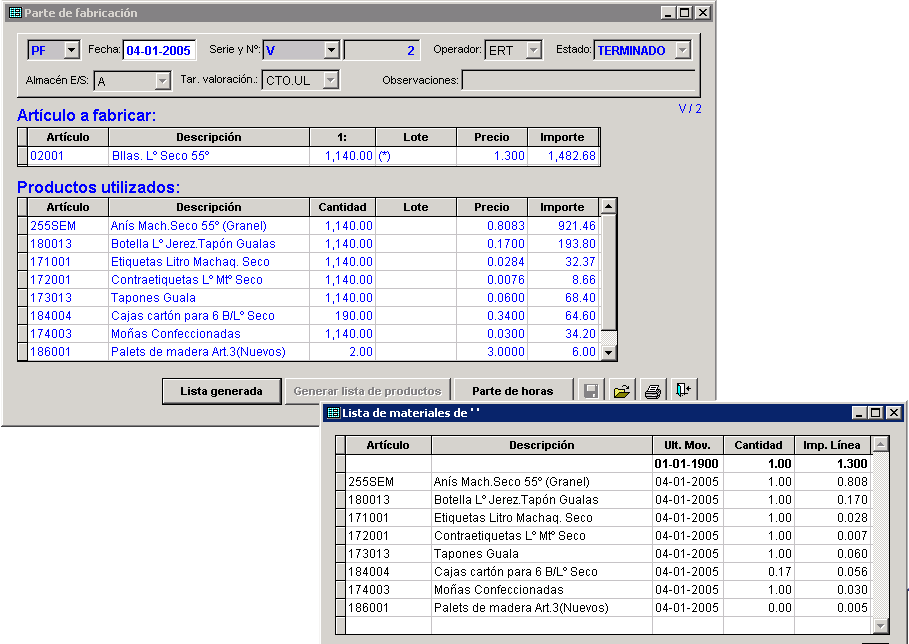Click the 01-01-1900 date cell
The image size is (909, 644).
click(x=686, y=463)
